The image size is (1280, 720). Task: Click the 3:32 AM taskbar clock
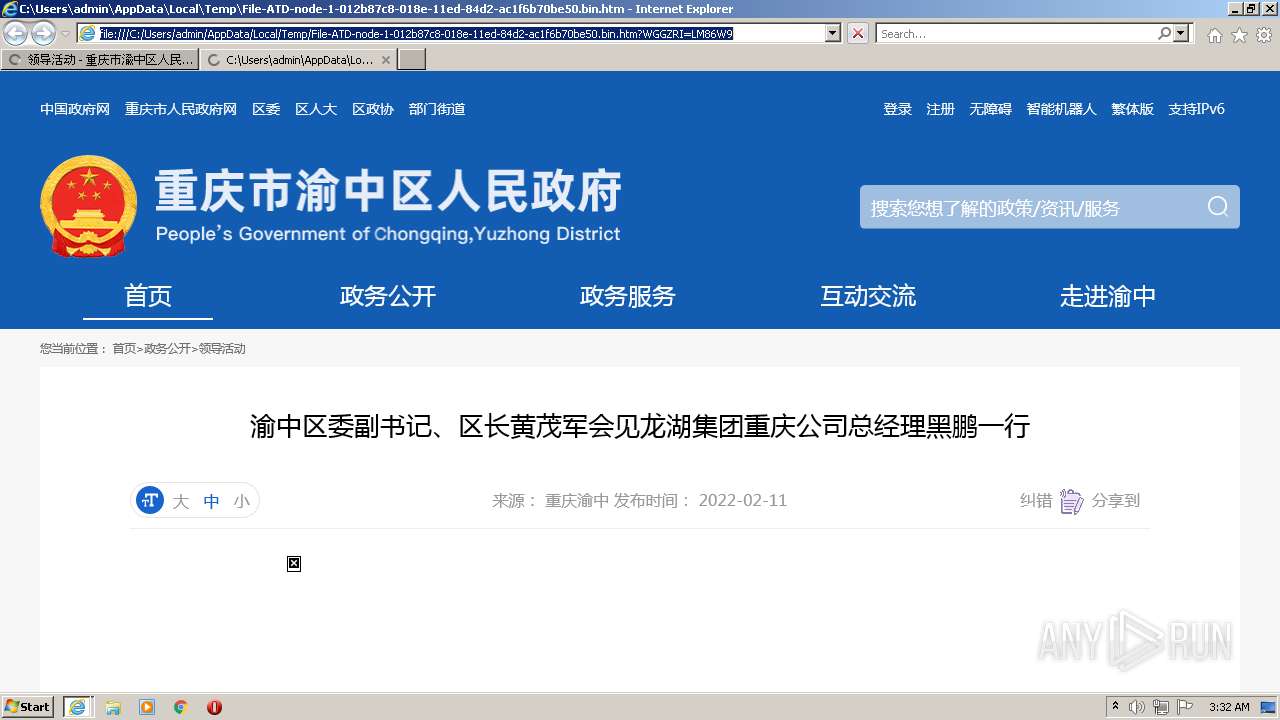tap(1229, 707)
